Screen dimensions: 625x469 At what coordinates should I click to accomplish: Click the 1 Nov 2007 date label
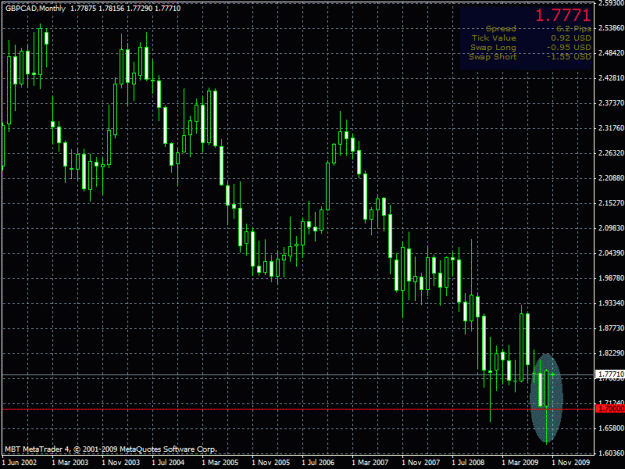[x=421, y=462]
